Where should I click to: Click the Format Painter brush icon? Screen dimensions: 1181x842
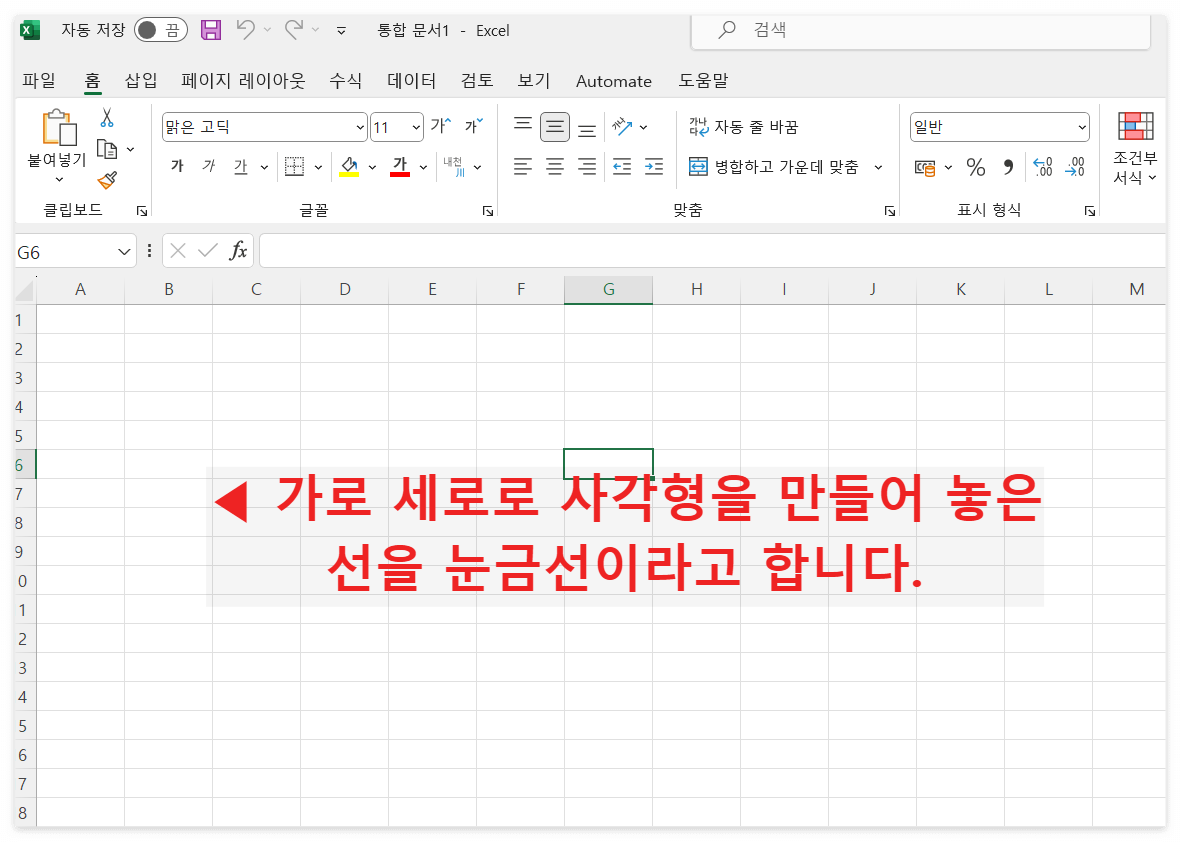107,180
